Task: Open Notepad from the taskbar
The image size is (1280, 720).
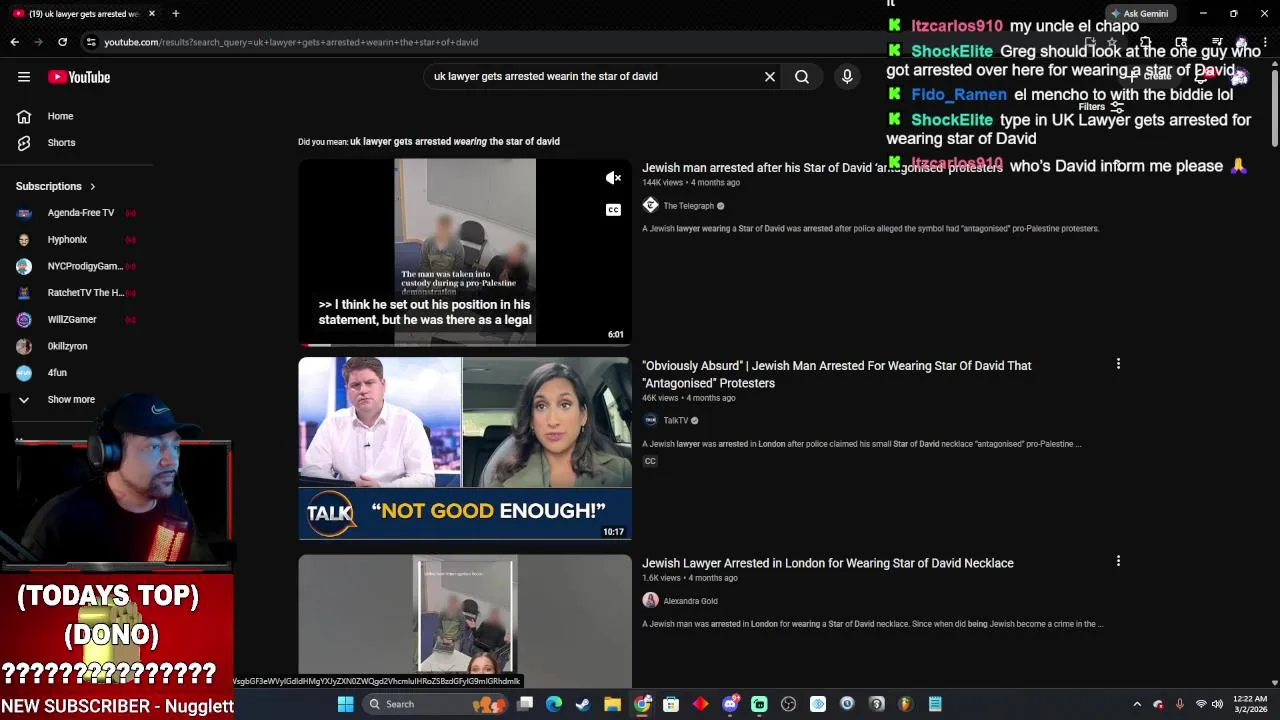Action: (935, 704)
